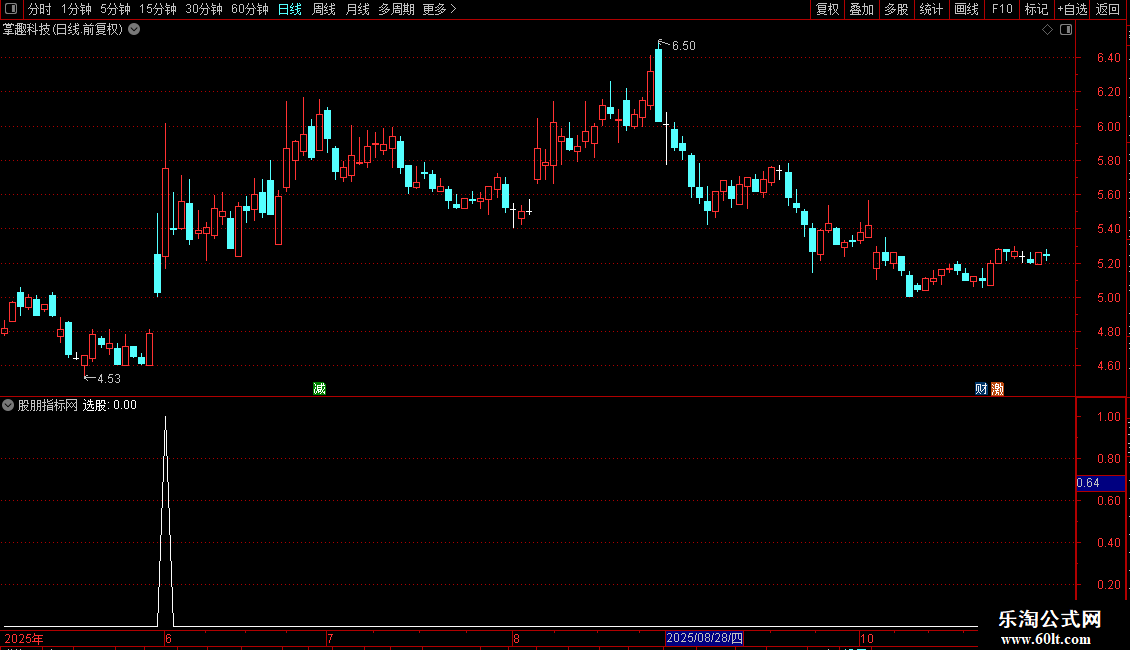Switch to 日线 daily chart
Screen dimensions: 1130x650
click(x=290, y=9)
